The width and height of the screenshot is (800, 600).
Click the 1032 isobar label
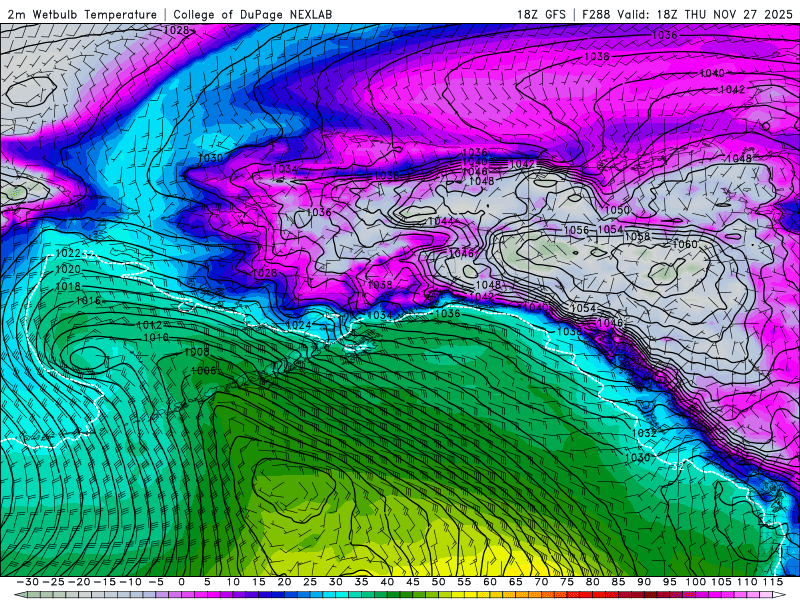(644, 433)
